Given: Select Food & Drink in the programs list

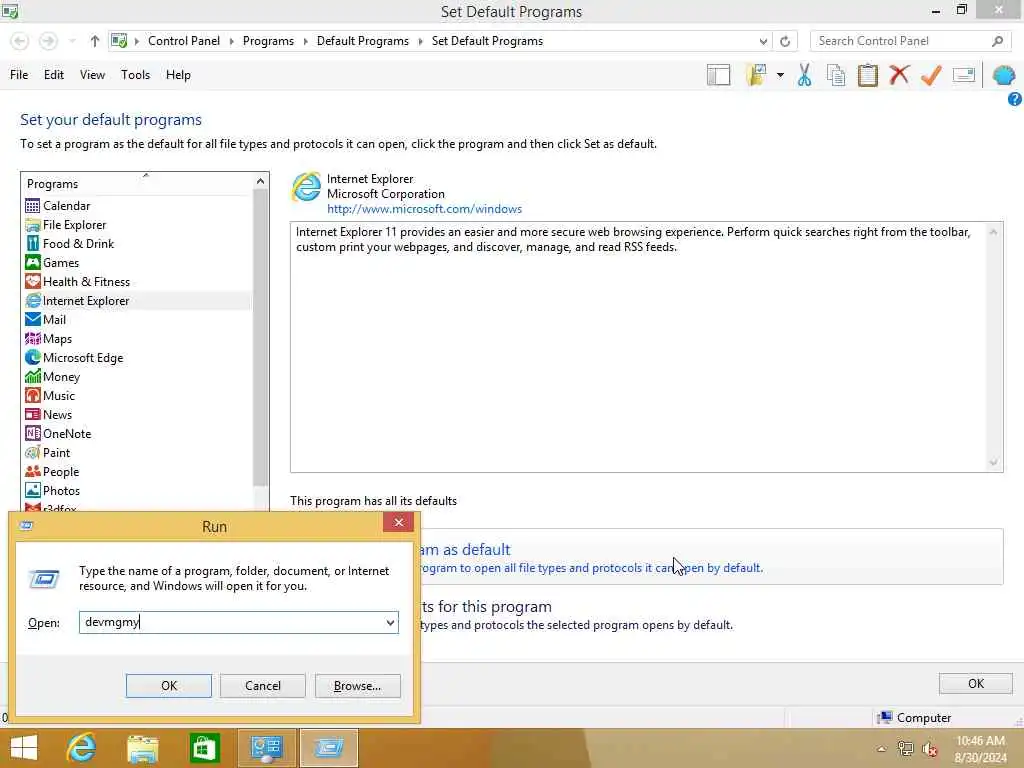Looking at the screenshot, I should click(78, 244).
